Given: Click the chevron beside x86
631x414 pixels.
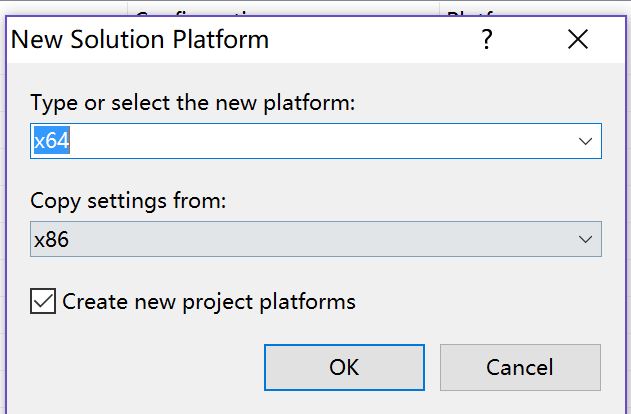Looking at the screenshot, I should [x=585, y=239].
